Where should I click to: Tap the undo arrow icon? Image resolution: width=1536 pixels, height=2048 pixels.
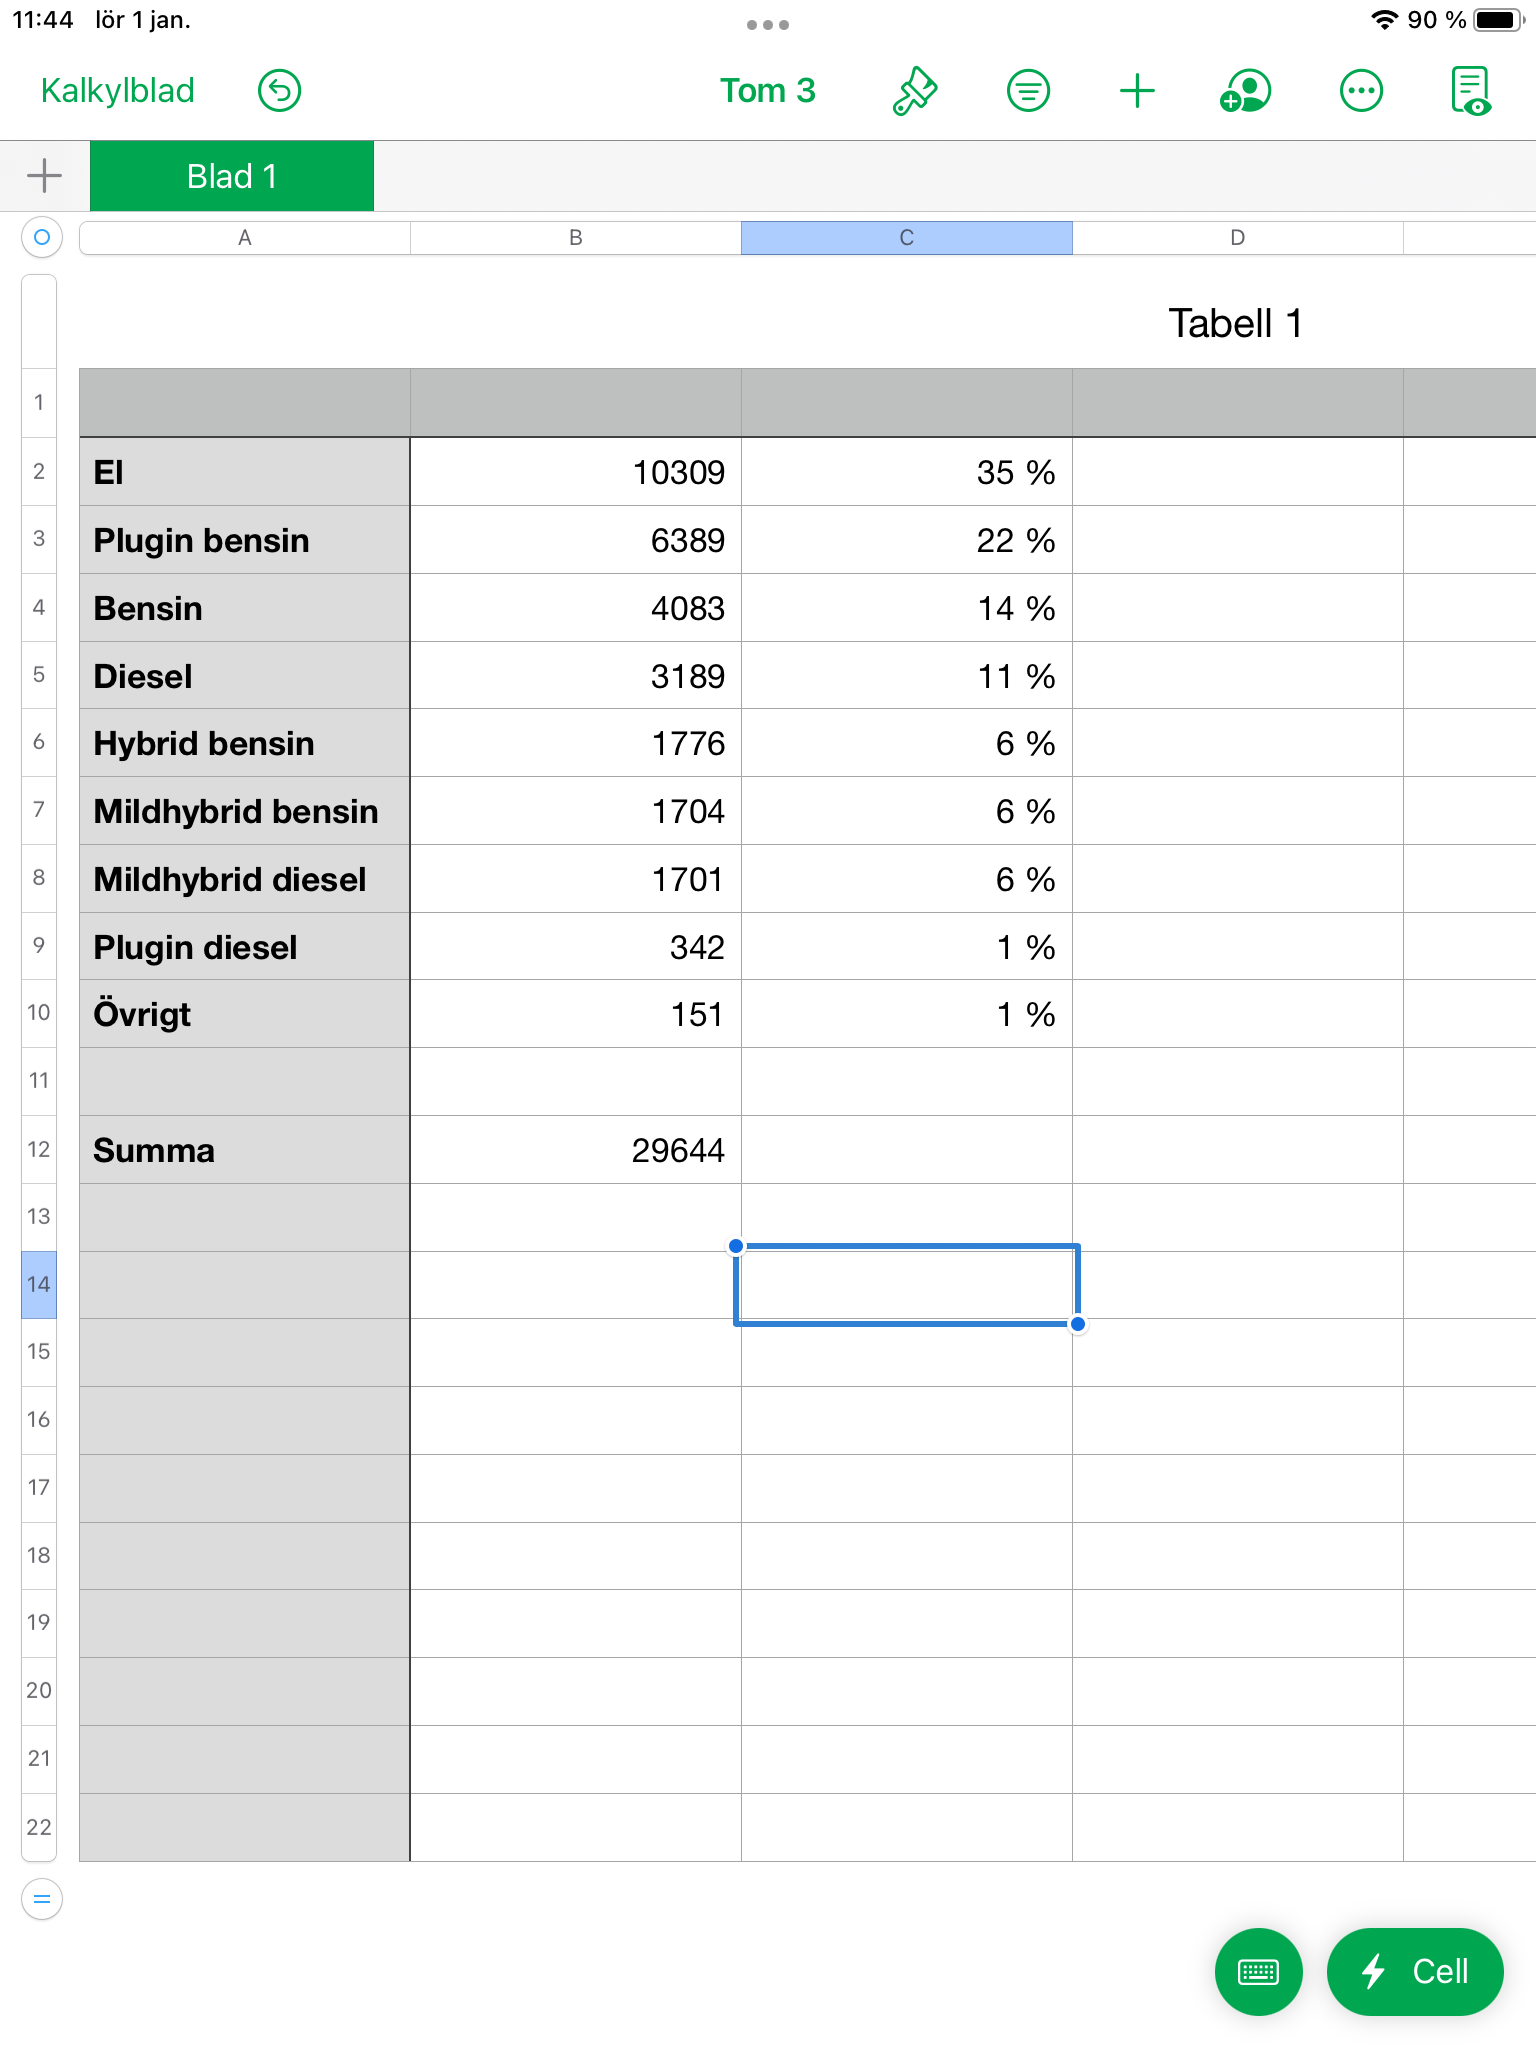coord(279,91)
